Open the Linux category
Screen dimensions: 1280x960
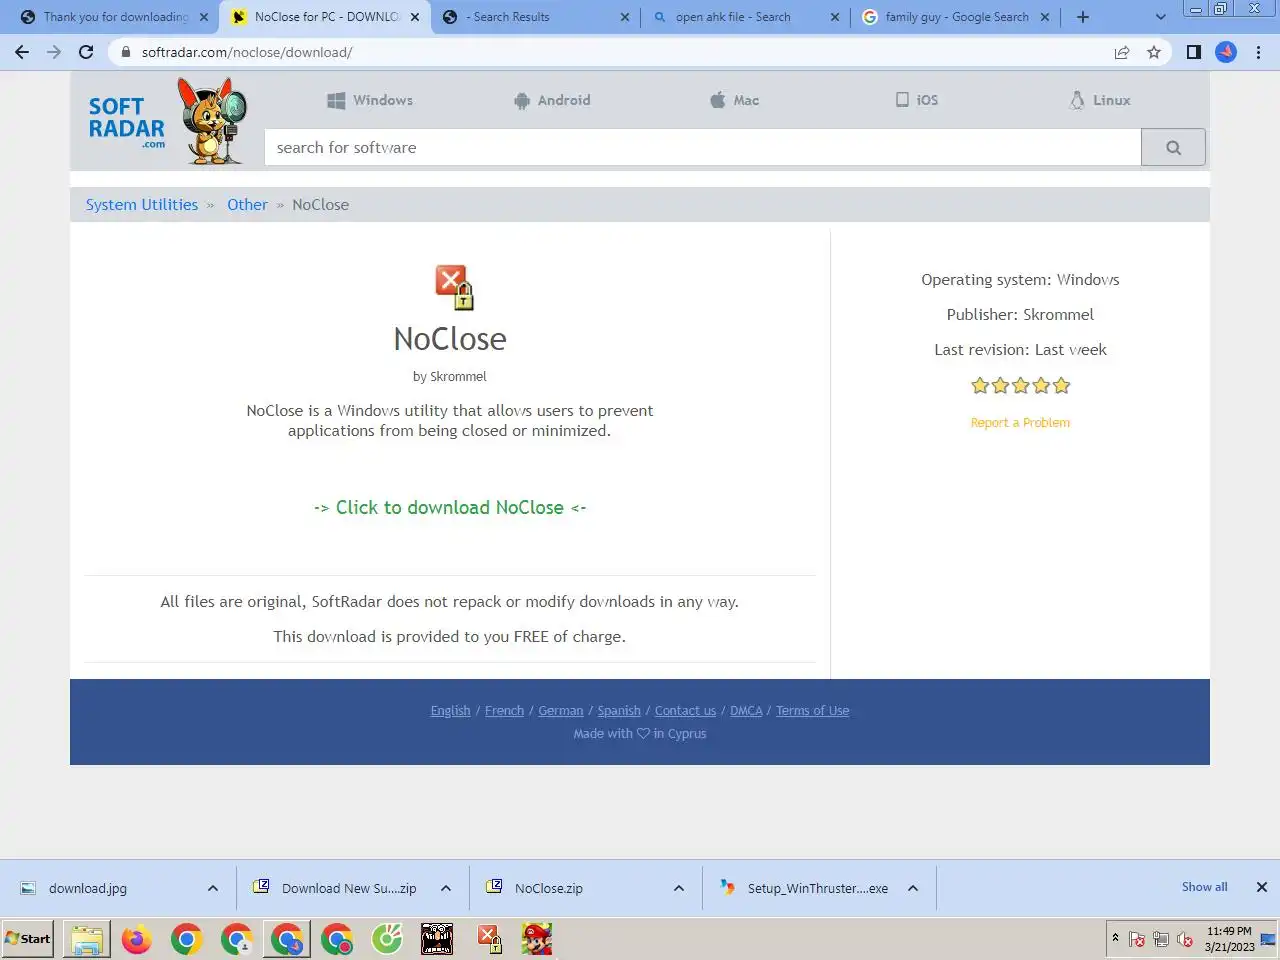pos(1100,100)
